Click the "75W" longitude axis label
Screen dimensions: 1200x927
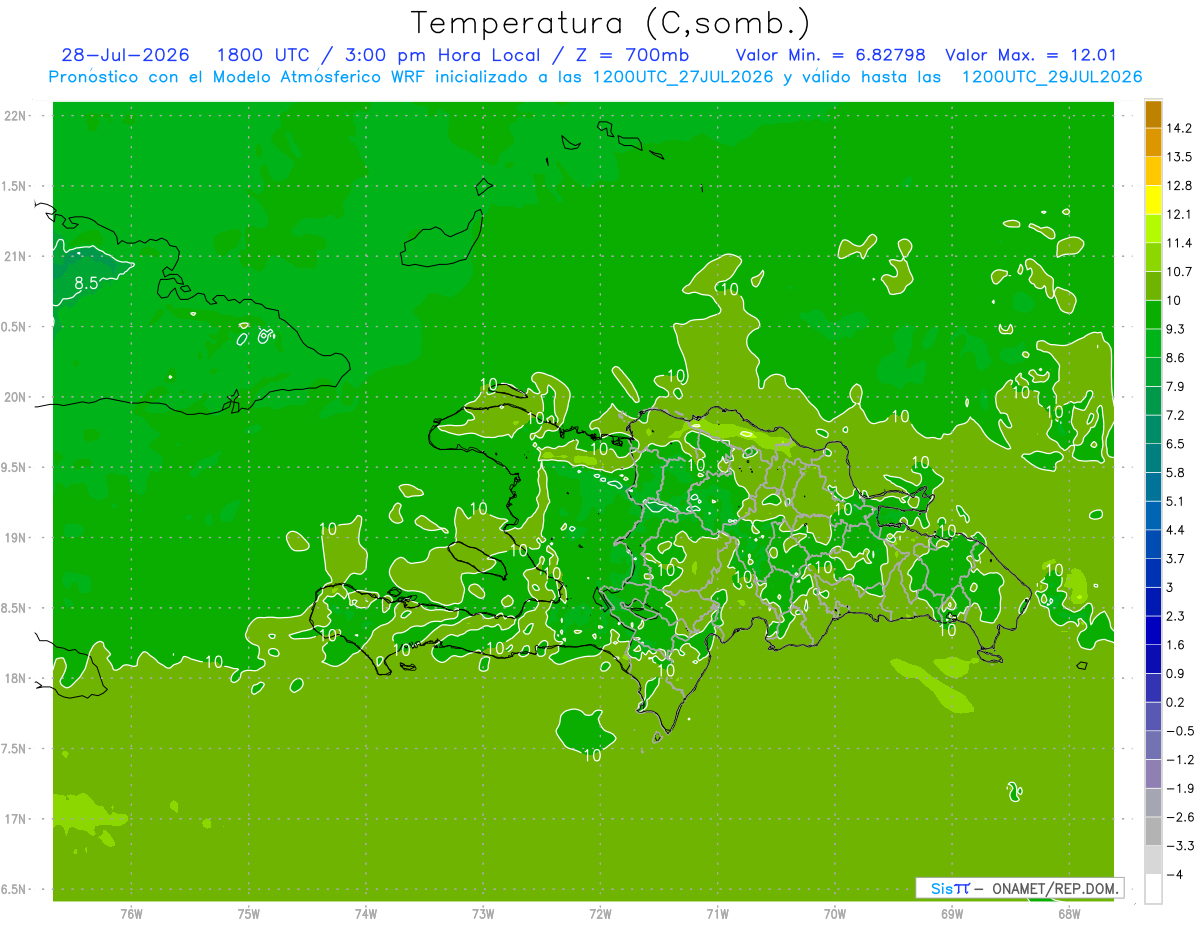coord(249,913)
